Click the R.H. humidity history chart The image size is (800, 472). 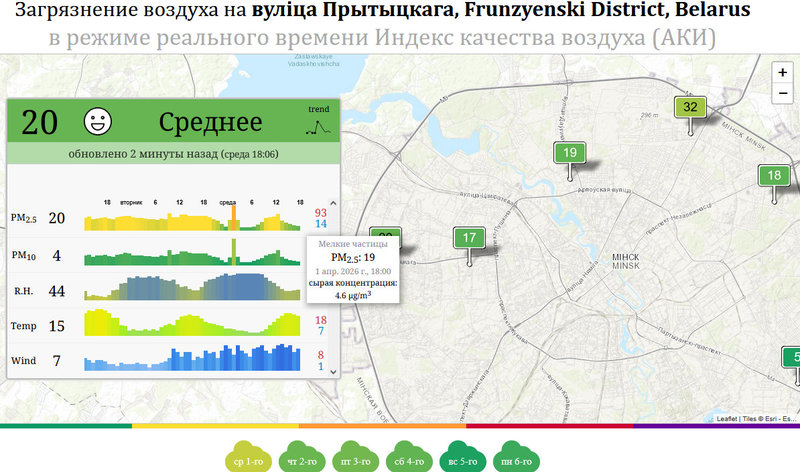[x=195, y=289]
